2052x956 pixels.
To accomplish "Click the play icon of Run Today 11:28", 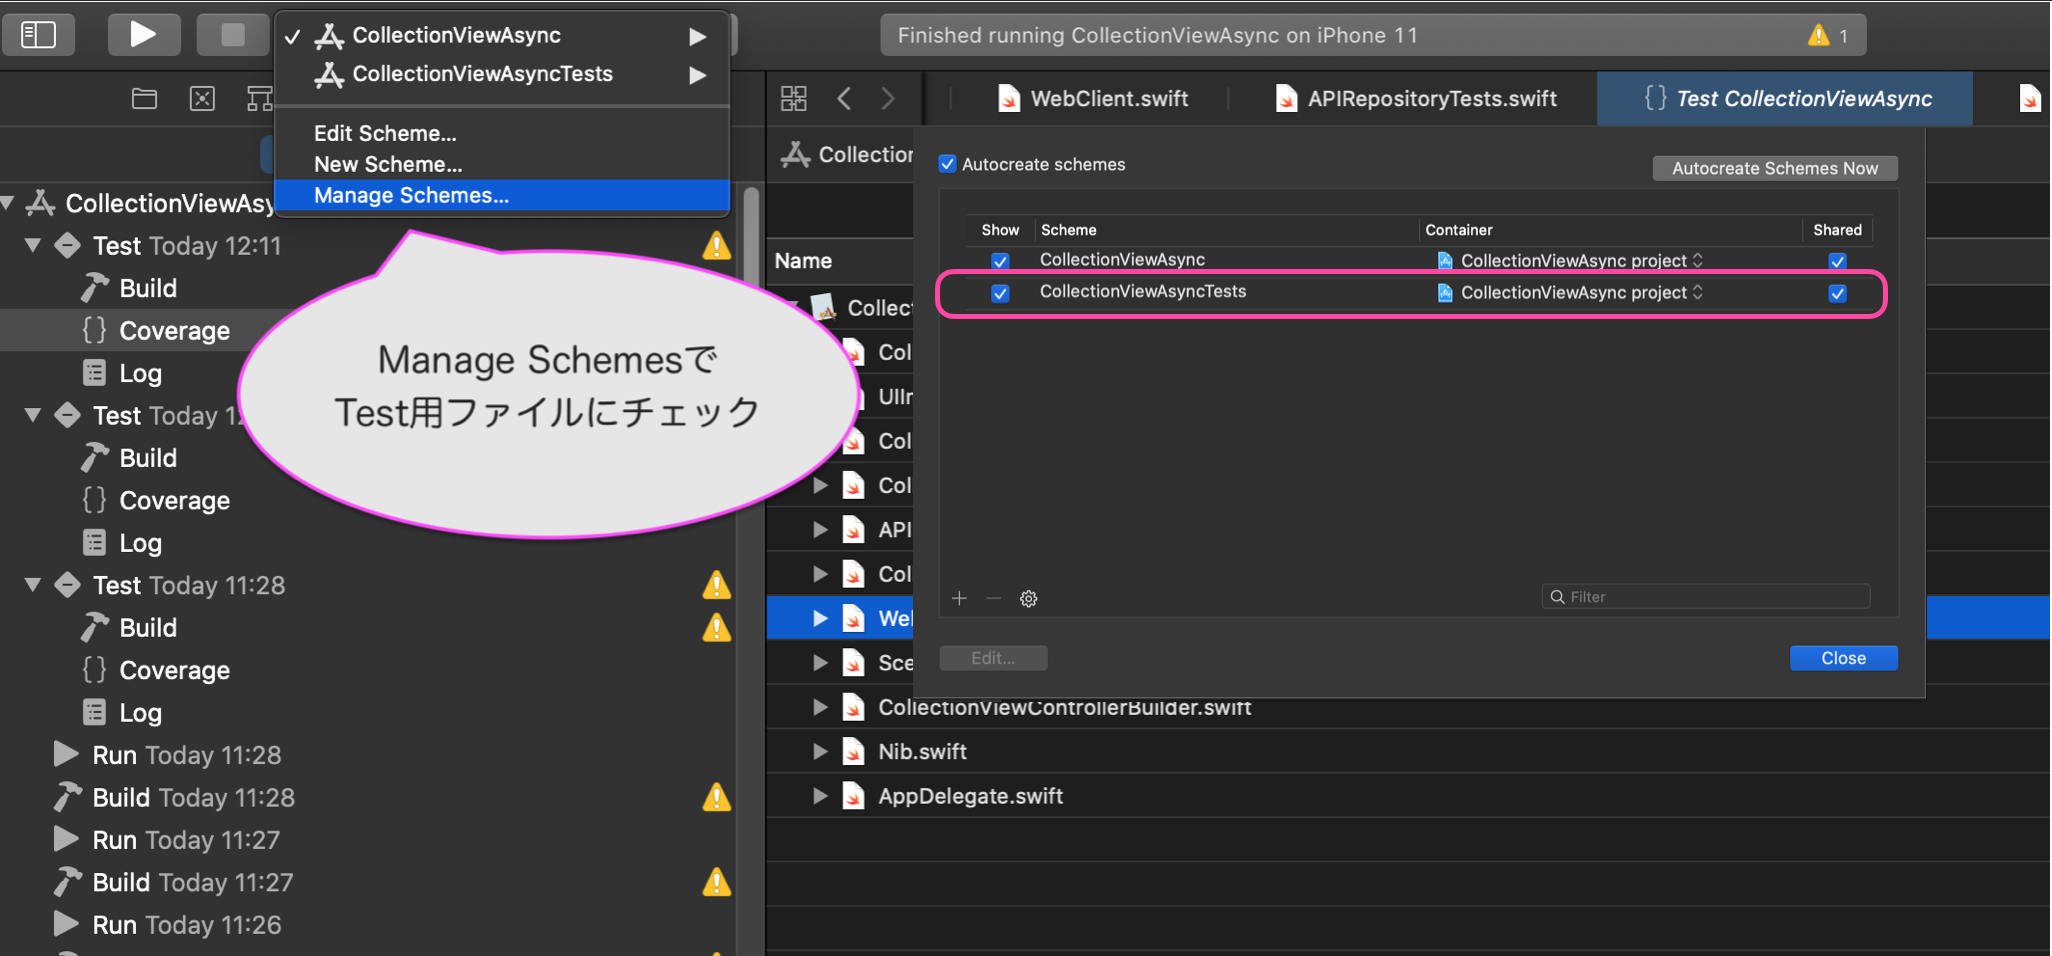I will pos(66,754).
